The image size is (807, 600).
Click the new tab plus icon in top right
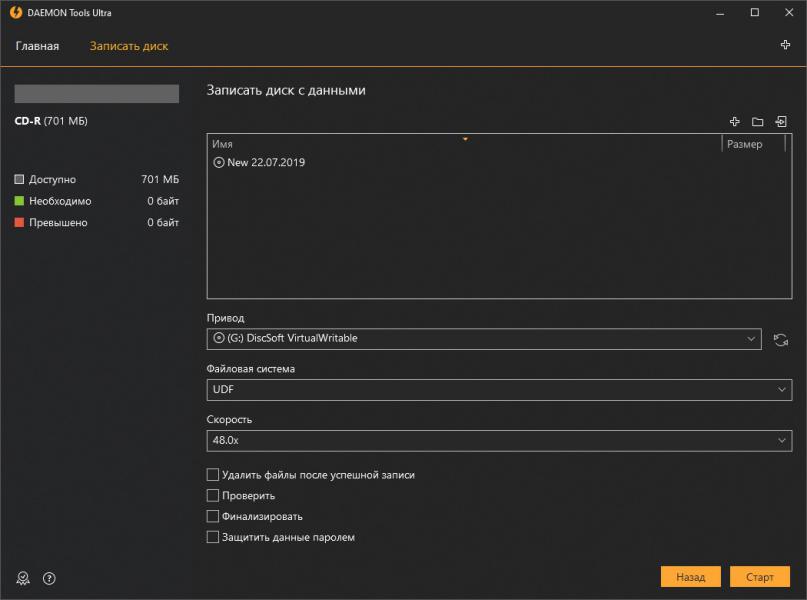click(x=785, y=46)
